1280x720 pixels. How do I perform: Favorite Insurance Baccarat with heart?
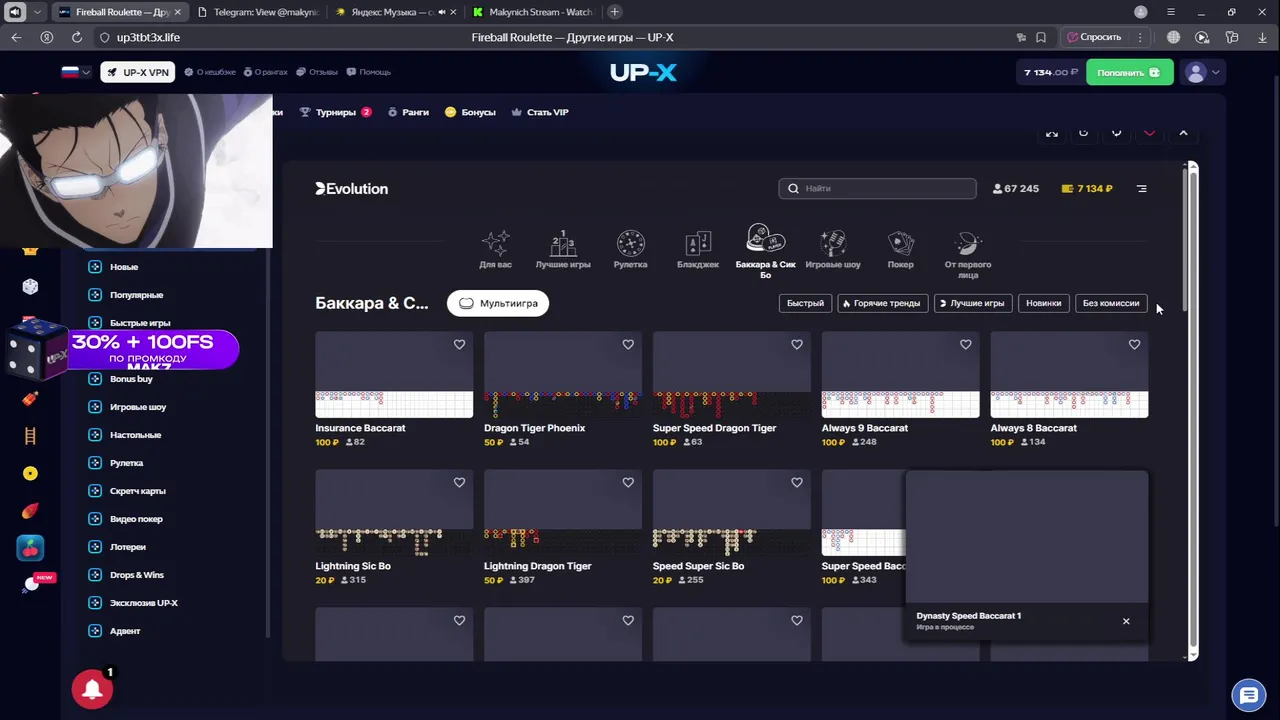459,344
